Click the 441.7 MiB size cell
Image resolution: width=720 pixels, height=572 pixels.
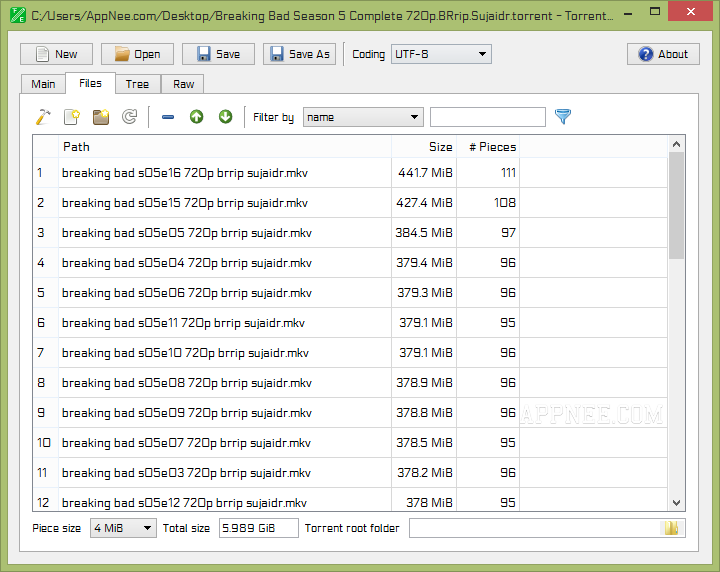pyautogui.click(x=424, y=173)
